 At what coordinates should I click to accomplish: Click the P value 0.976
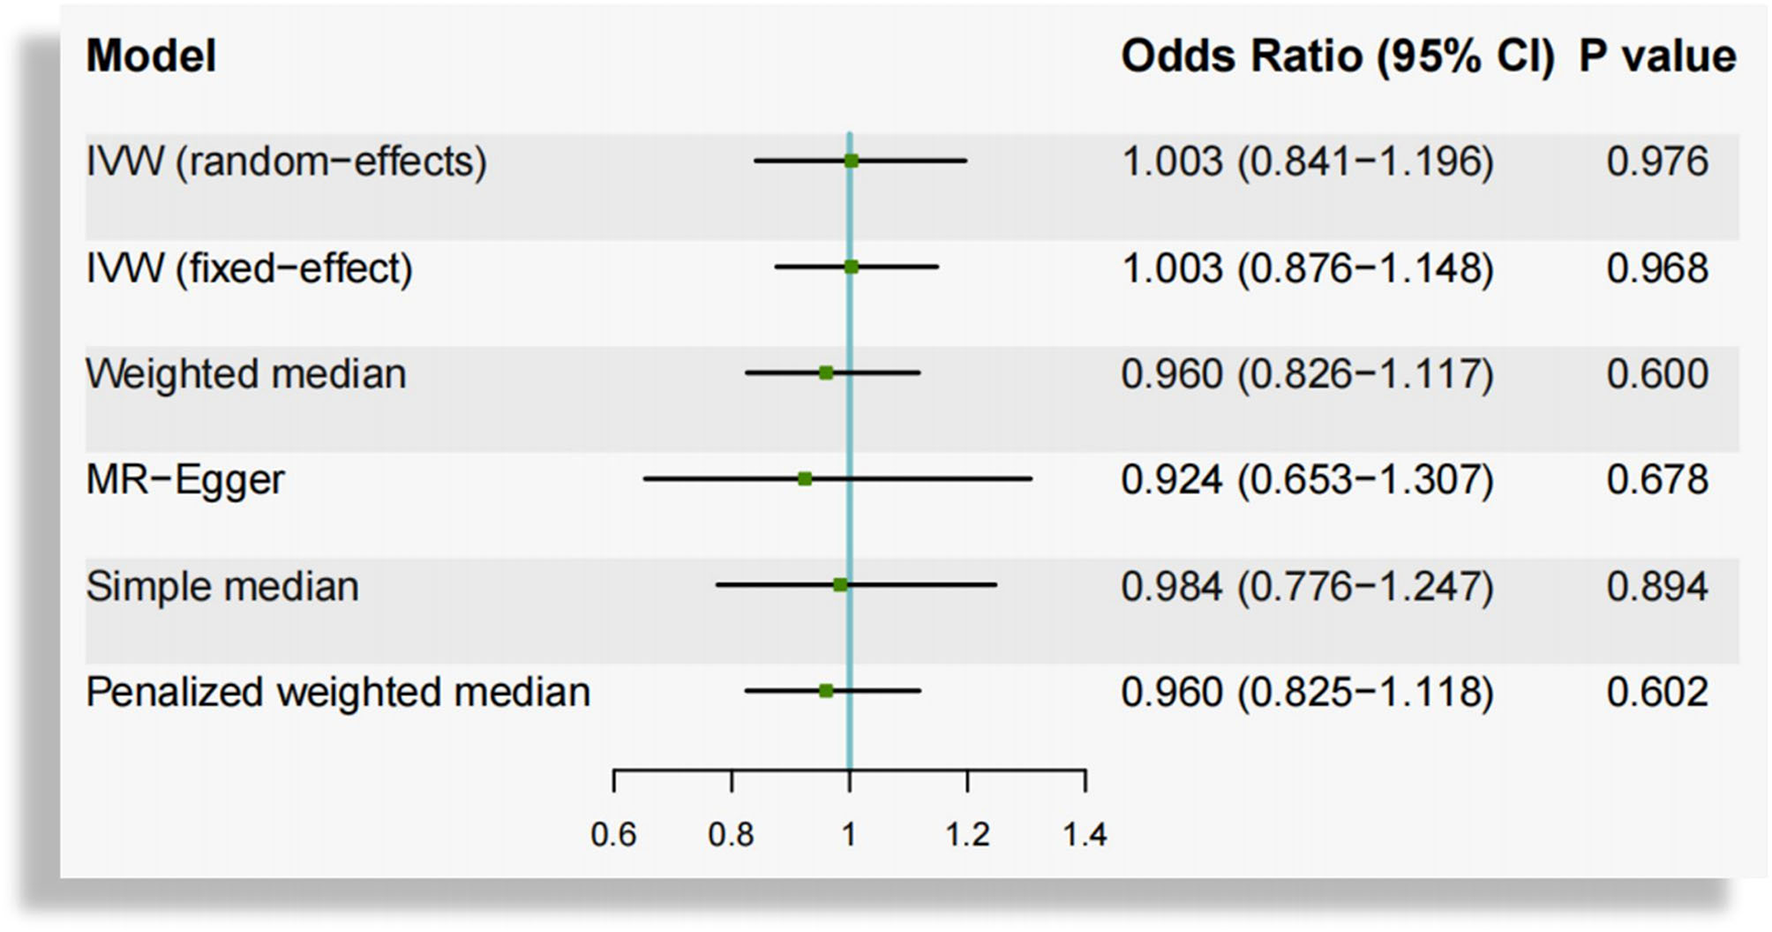(1657, 162)
